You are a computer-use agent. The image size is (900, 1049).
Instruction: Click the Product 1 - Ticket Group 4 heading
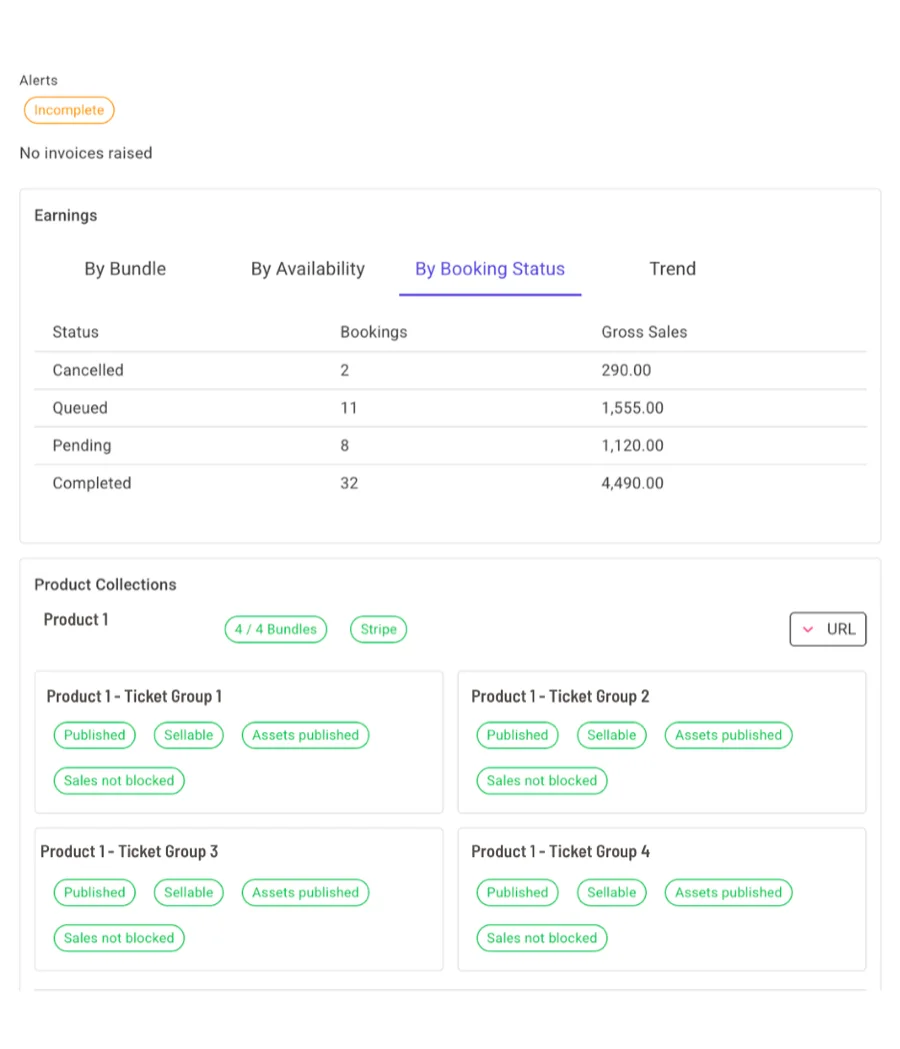pos(561,852)
